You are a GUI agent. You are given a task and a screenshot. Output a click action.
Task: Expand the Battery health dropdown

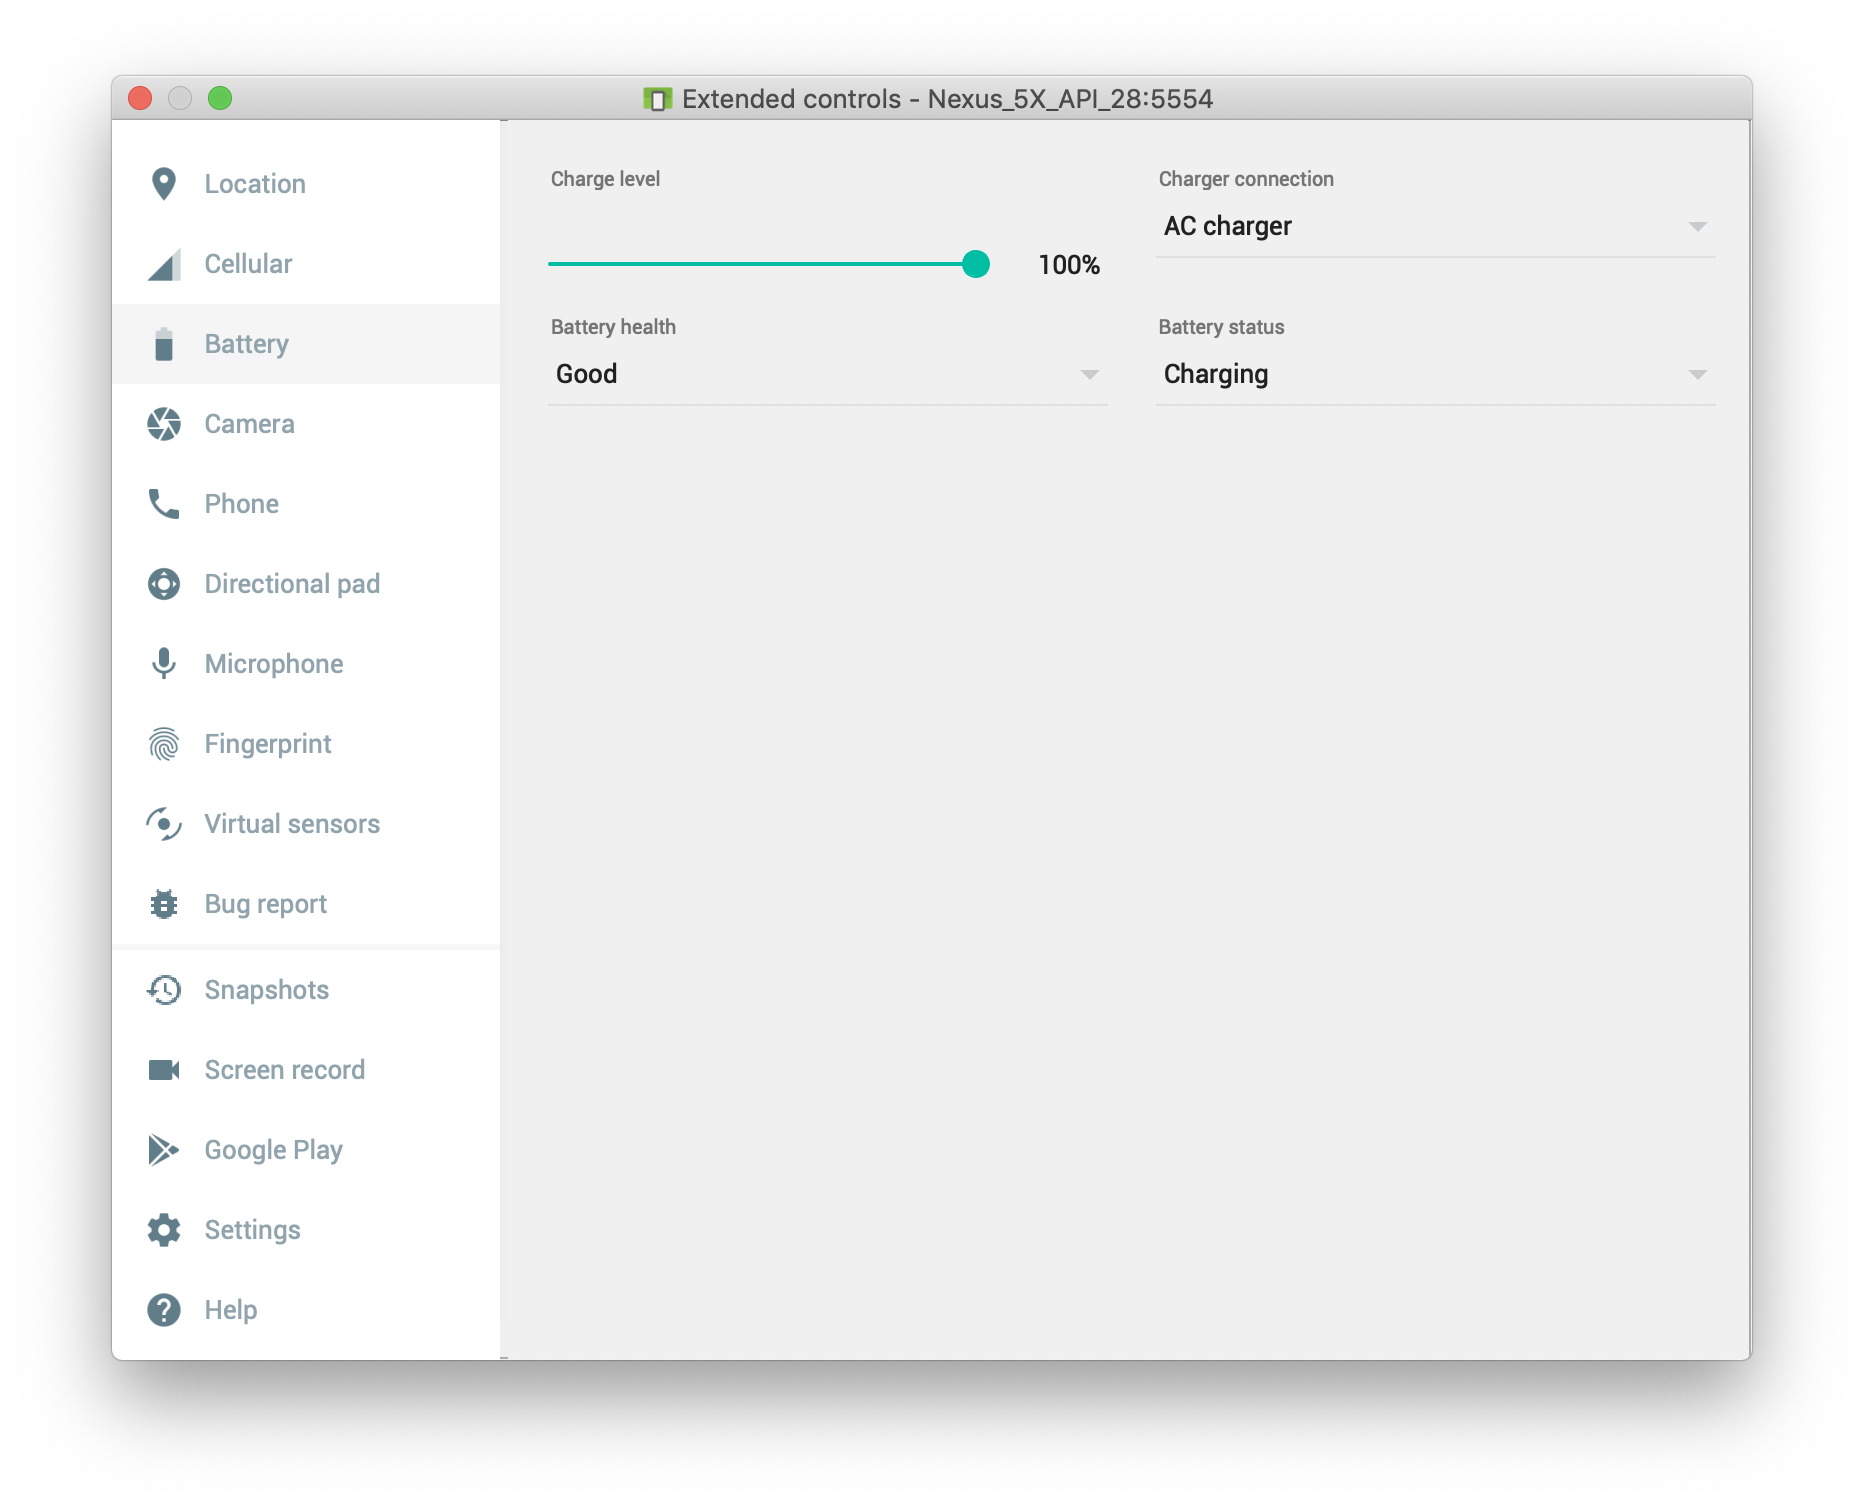(x=828, y=375)
